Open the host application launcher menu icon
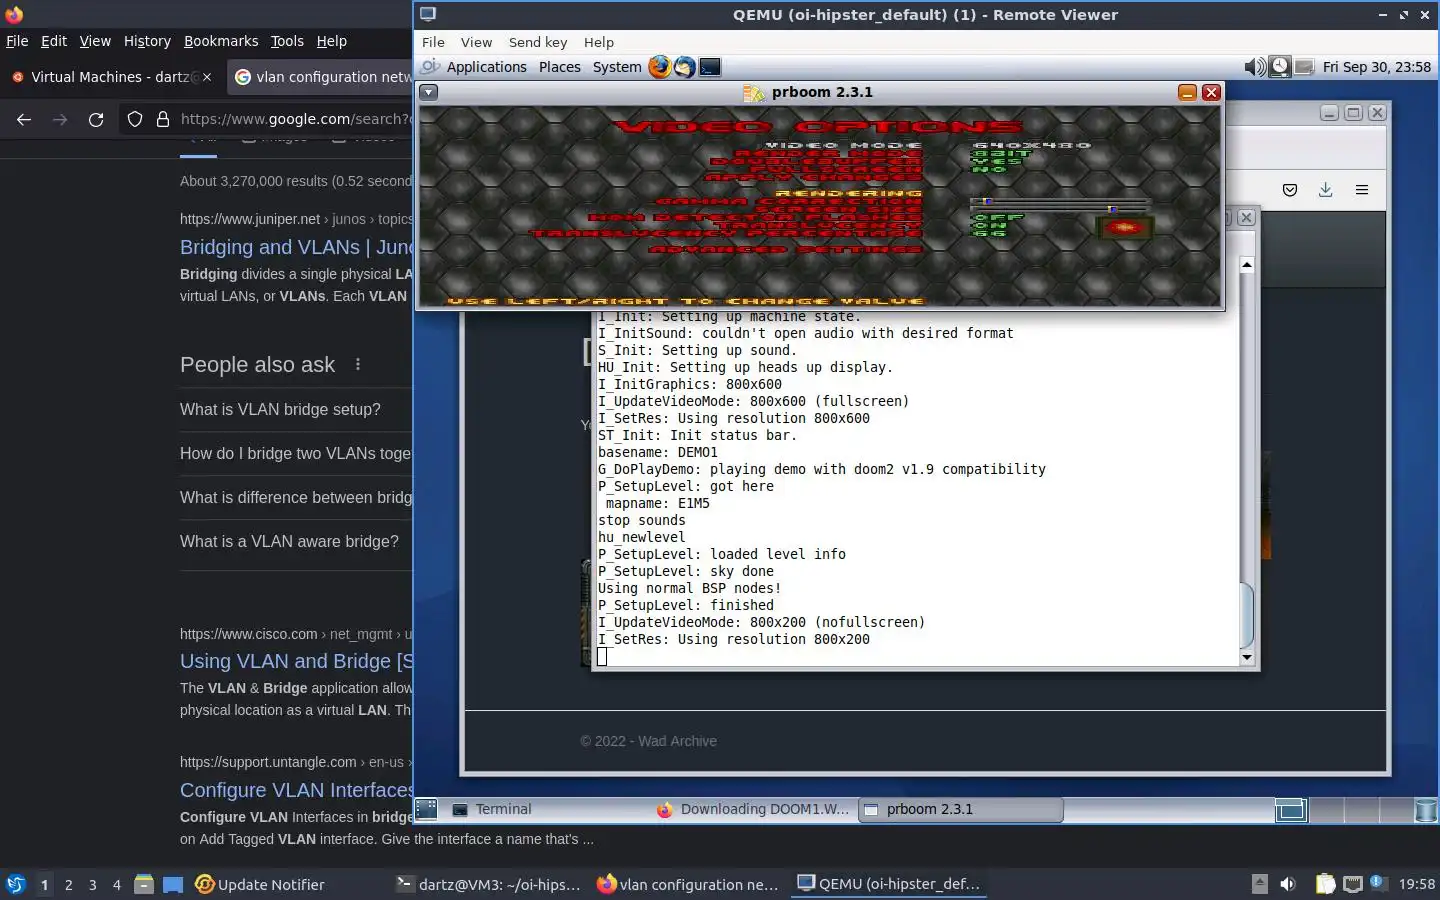Screen dimensions: 1440x900 click(x=15, y=884)
